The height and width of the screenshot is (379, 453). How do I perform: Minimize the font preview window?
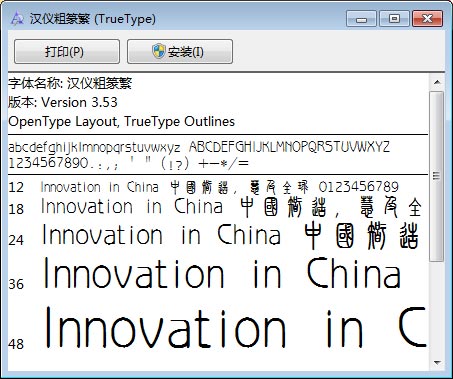(x=361, y=18)
